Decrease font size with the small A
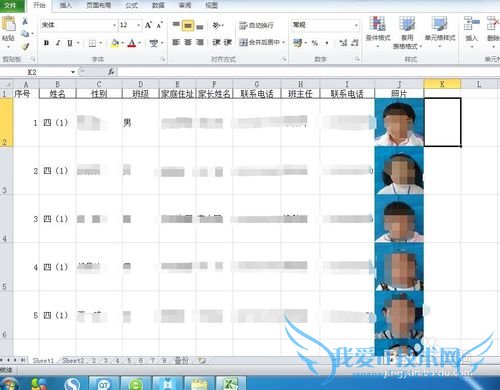 160,25
